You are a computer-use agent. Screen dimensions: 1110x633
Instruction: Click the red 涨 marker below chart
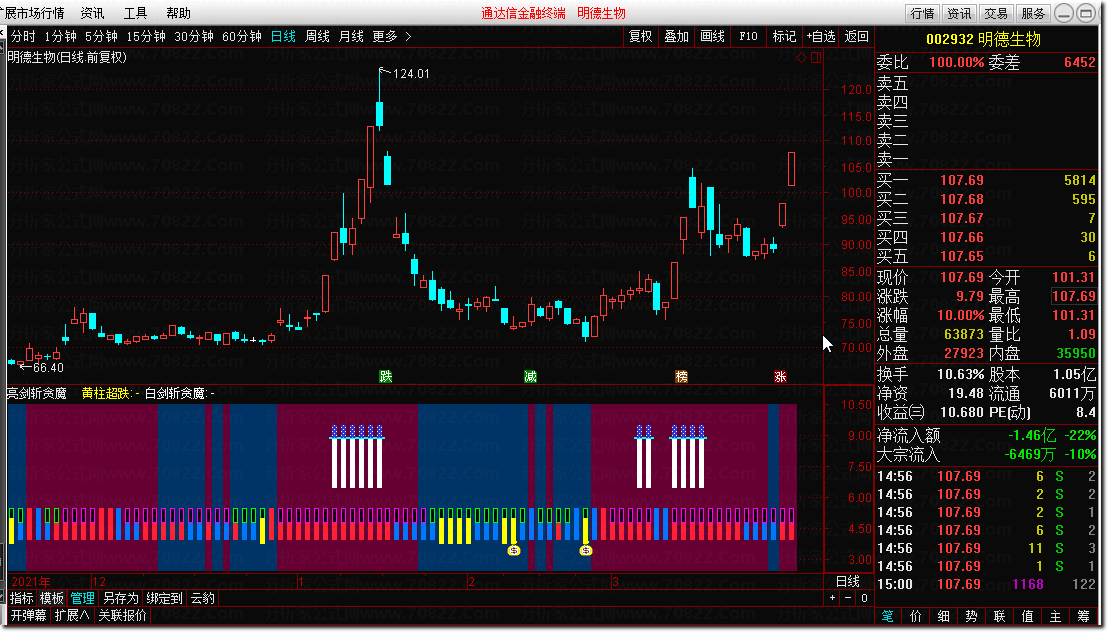coord(780,377)
